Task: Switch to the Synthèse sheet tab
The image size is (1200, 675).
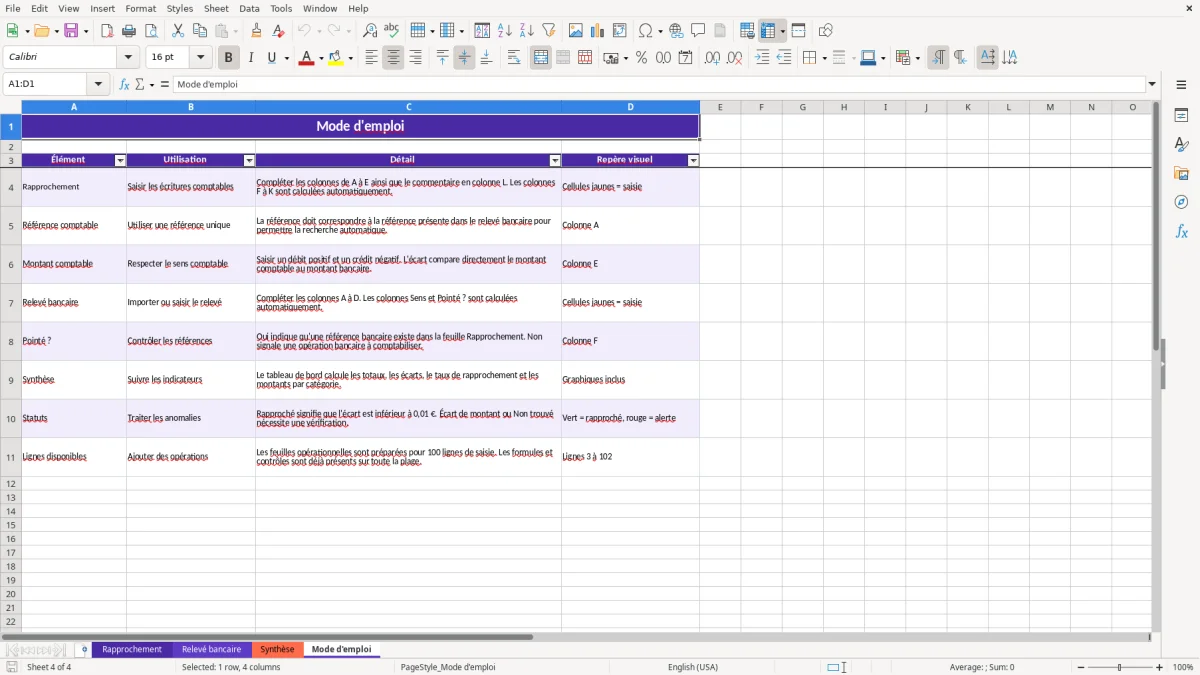Action: click(x=277, y=649)
